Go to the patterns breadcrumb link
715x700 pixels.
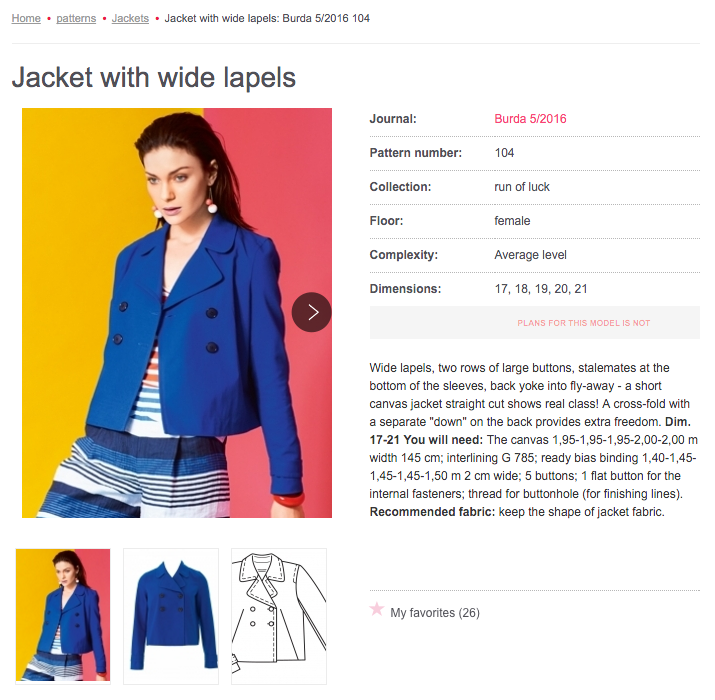coord(76,18)
